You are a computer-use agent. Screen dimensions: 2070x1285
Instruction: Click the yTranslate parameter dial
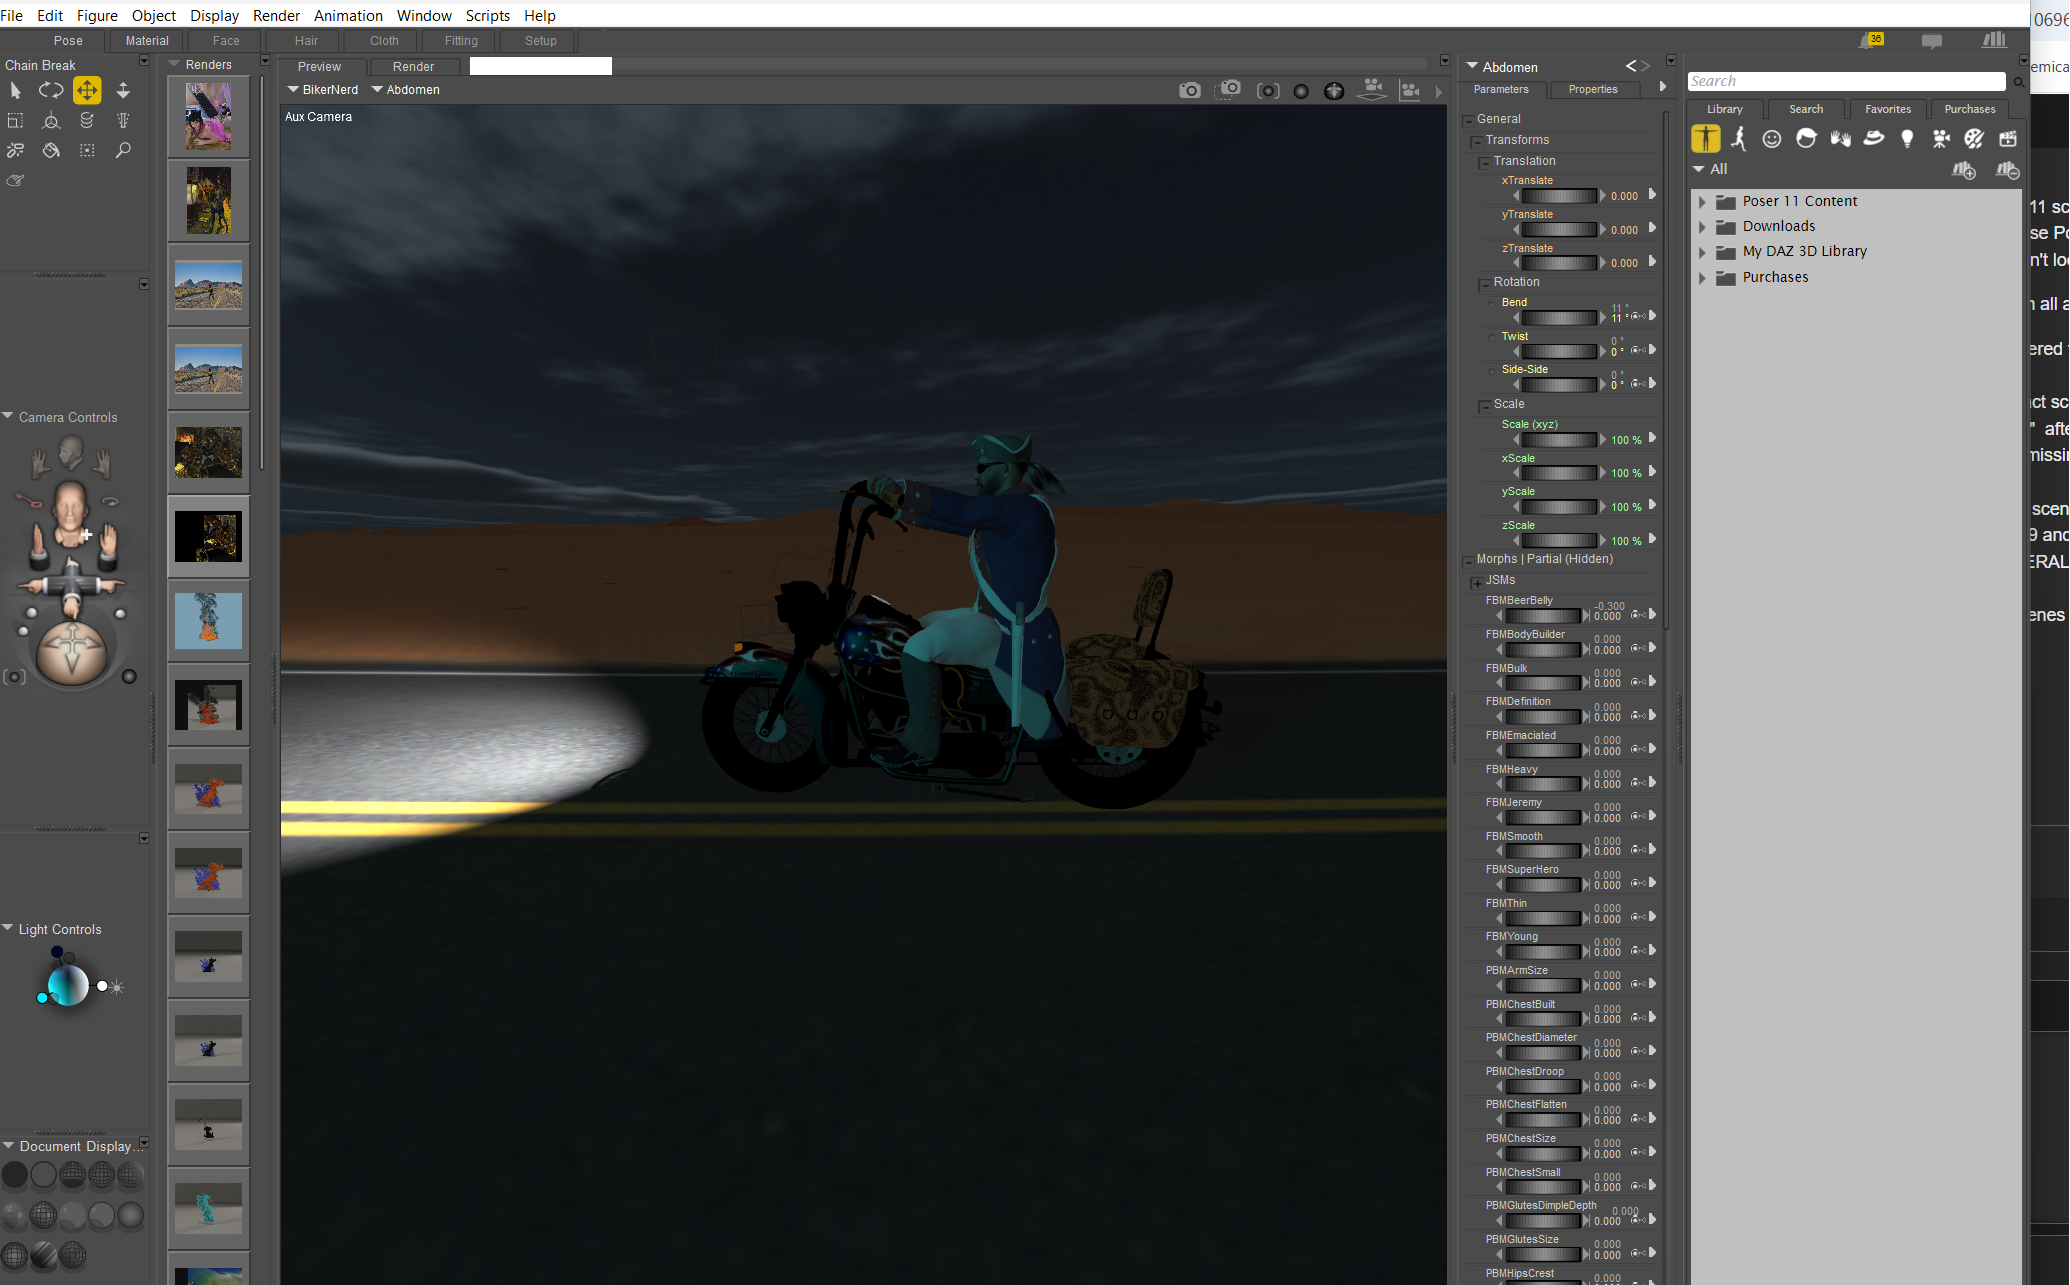[1558, 230]
